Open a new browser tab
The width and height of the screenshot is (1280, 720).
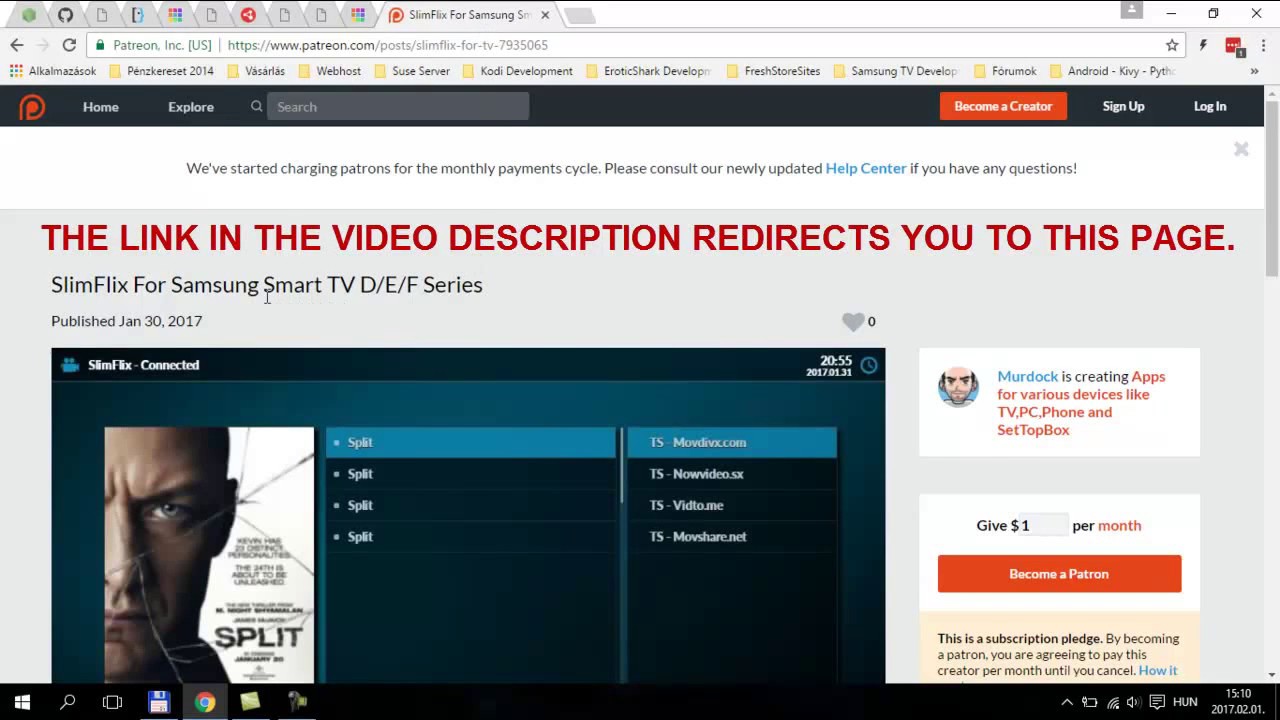click(x=579, y=15)
